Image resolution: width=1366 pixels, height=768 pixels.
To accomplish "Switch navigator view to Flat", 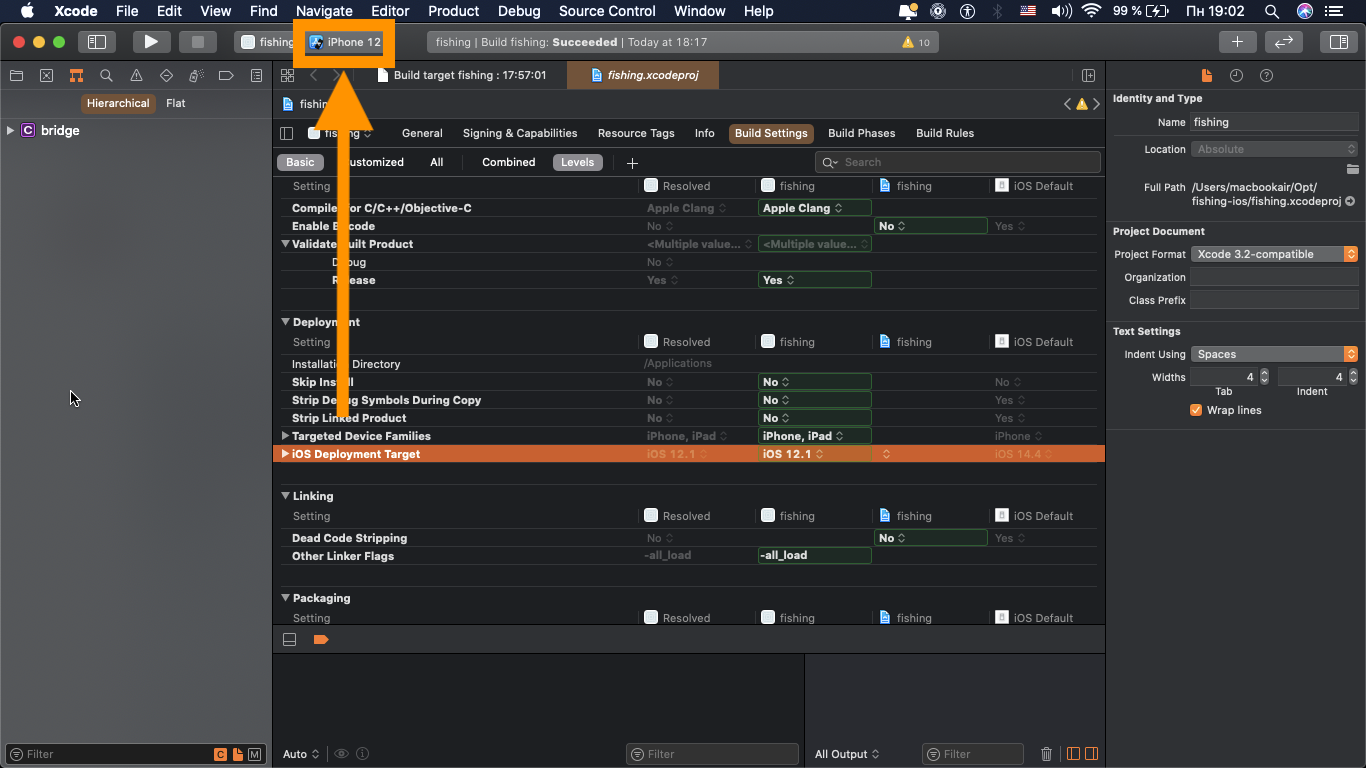I will point(175,103).
